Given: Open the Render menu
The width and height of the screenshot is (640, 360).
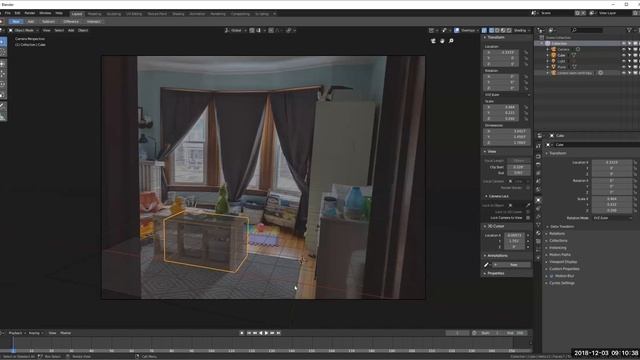Looking at the screenshot, I should click(x=29, y=13).
